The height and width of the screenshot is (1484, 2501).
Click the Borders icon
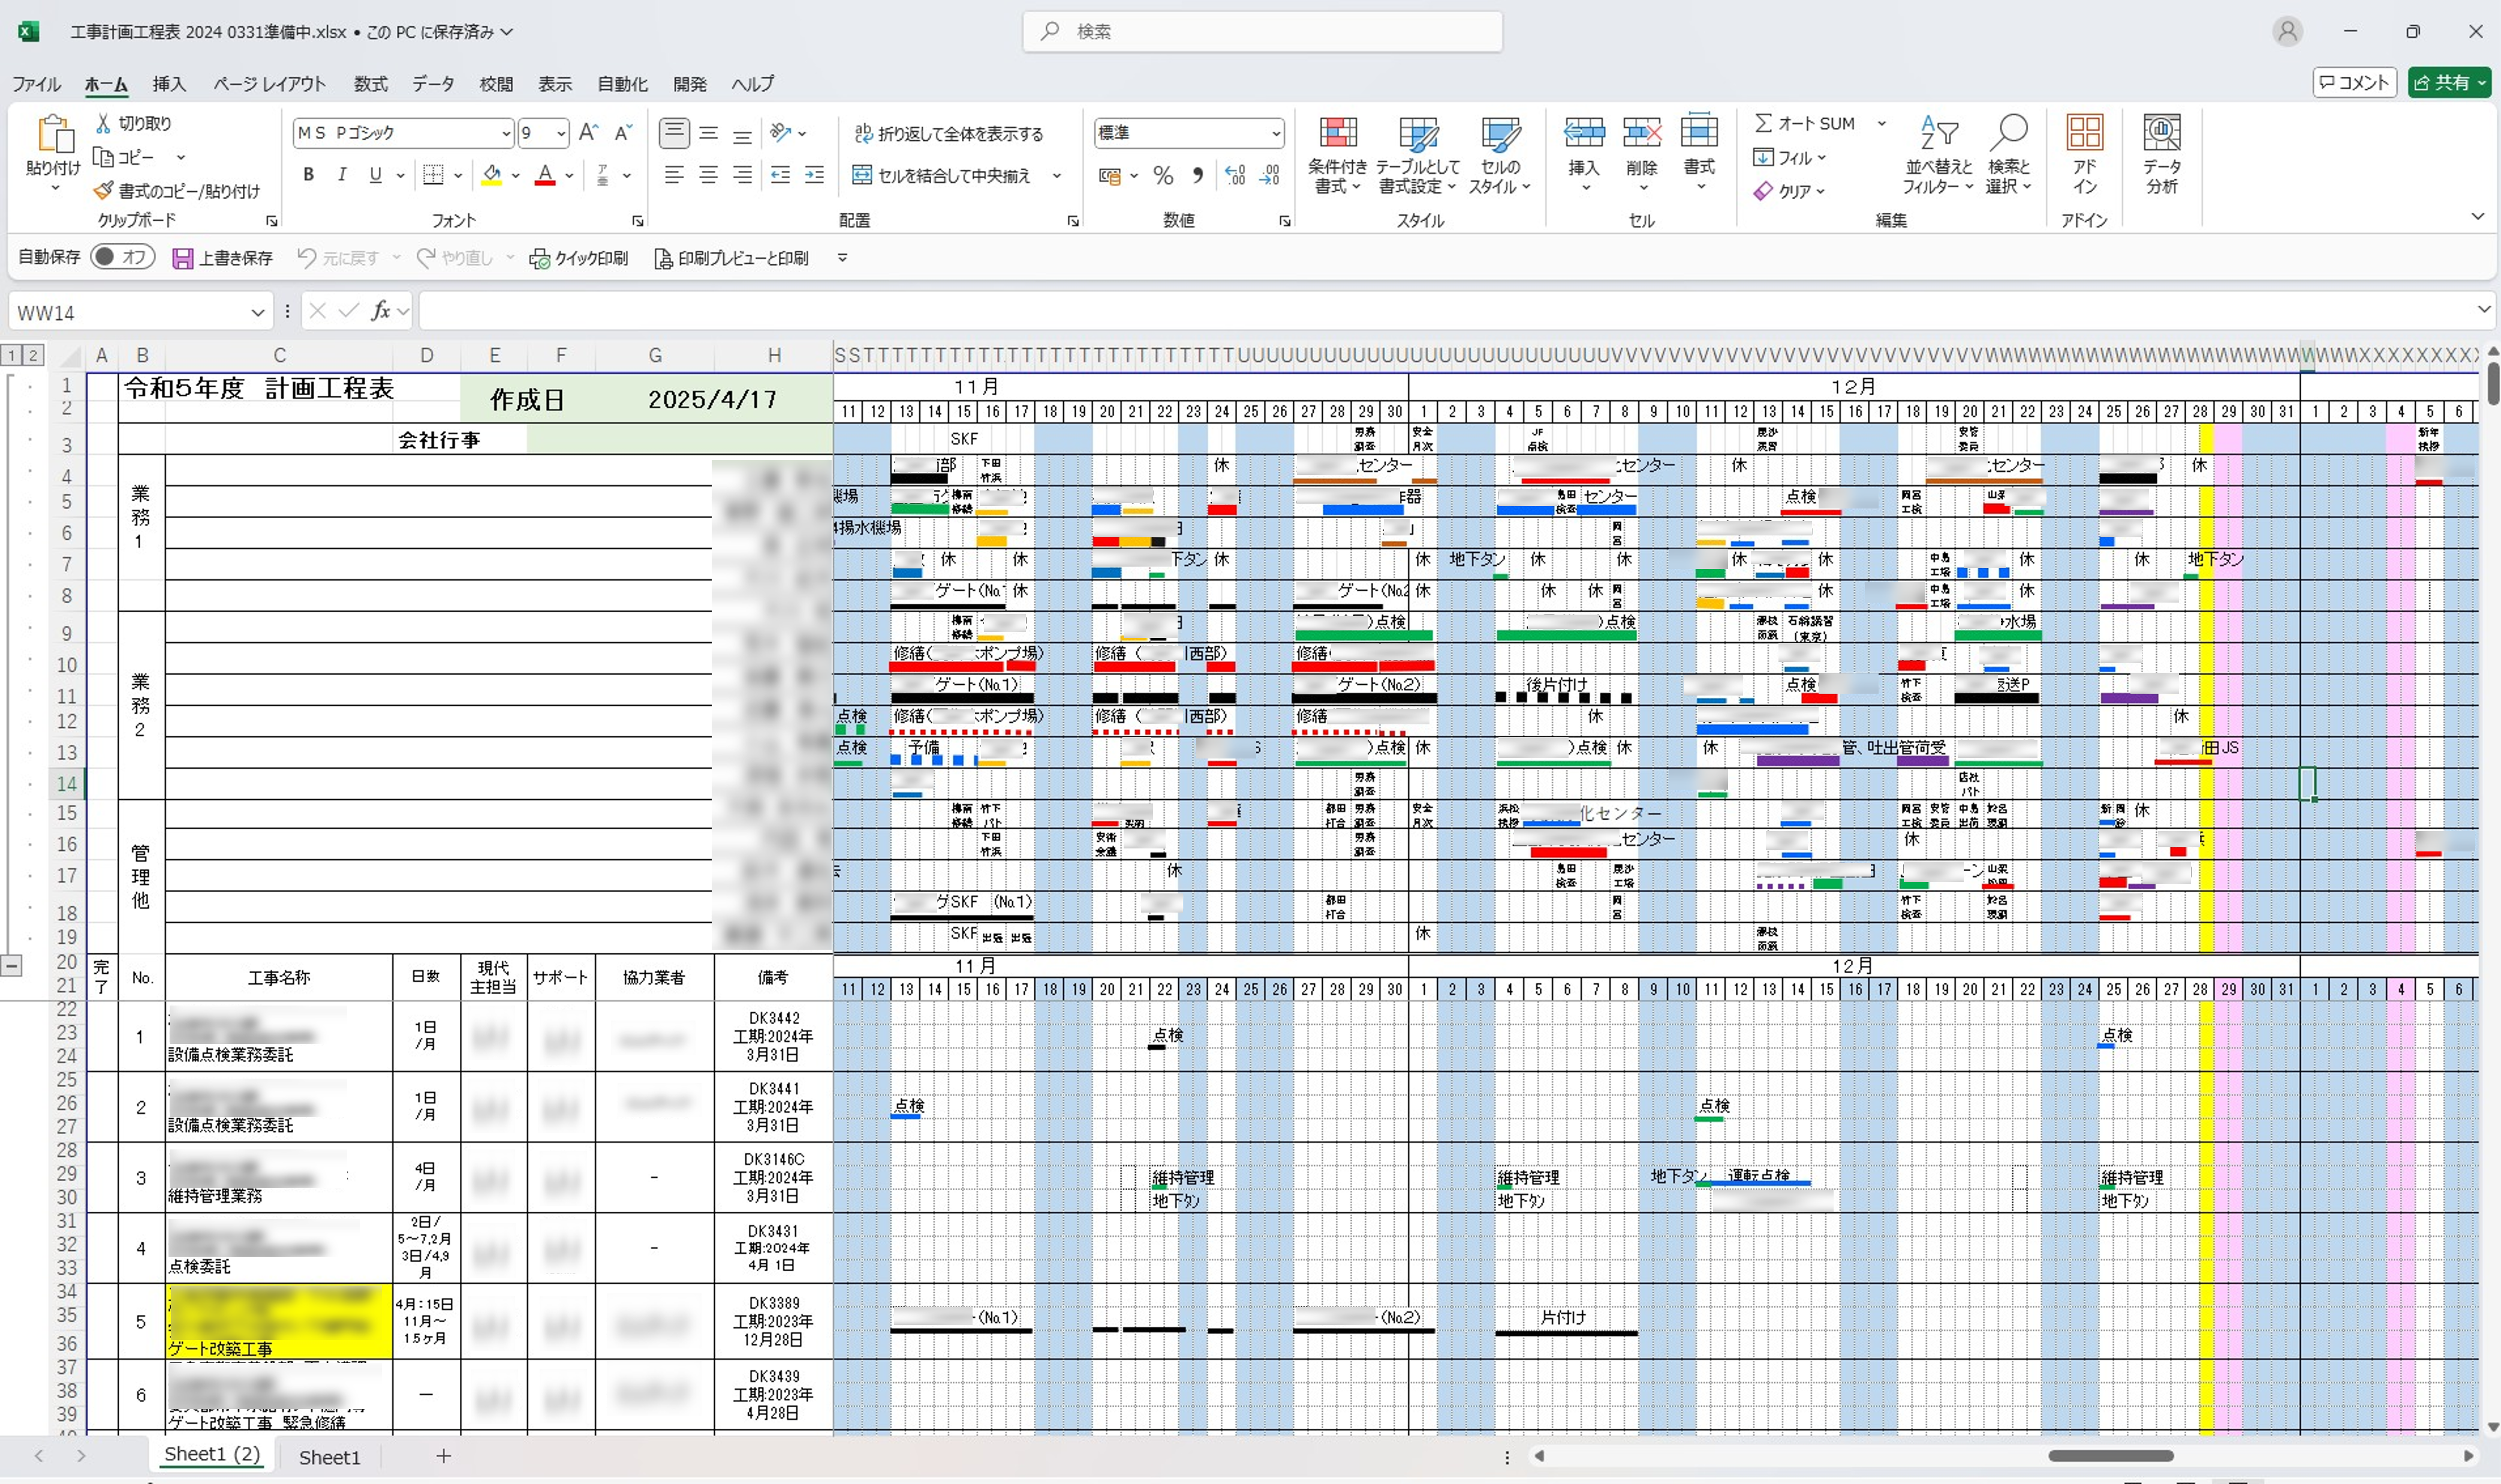pos(433,175)
